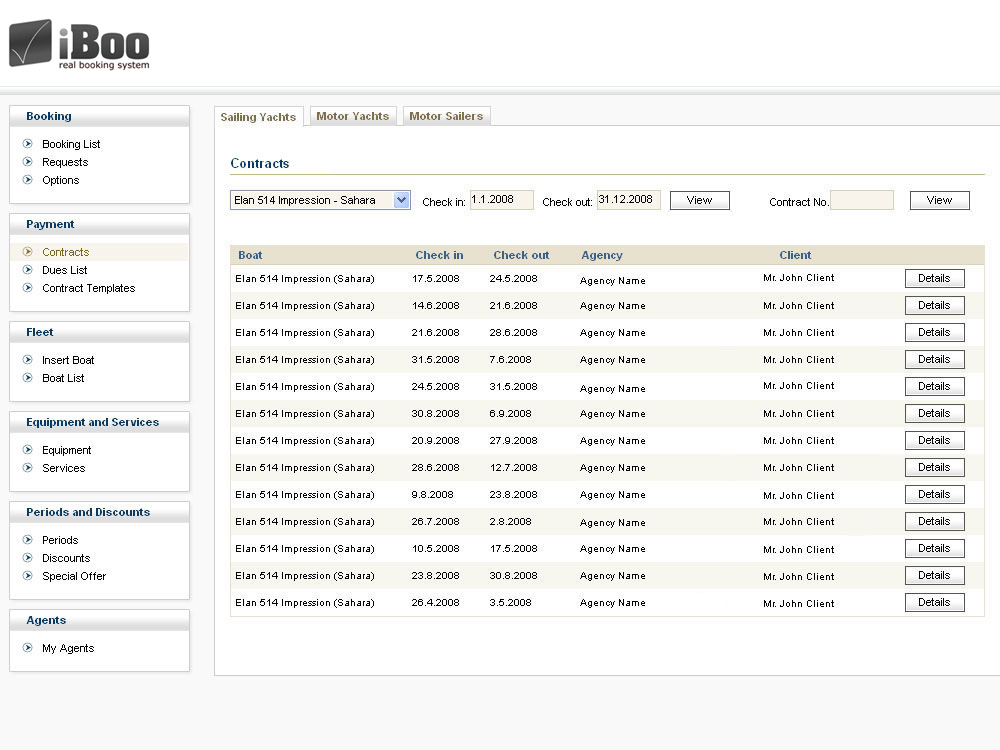Click View button next to Check out date
This screenshot has width=1000, height=750.
(699, 200)
